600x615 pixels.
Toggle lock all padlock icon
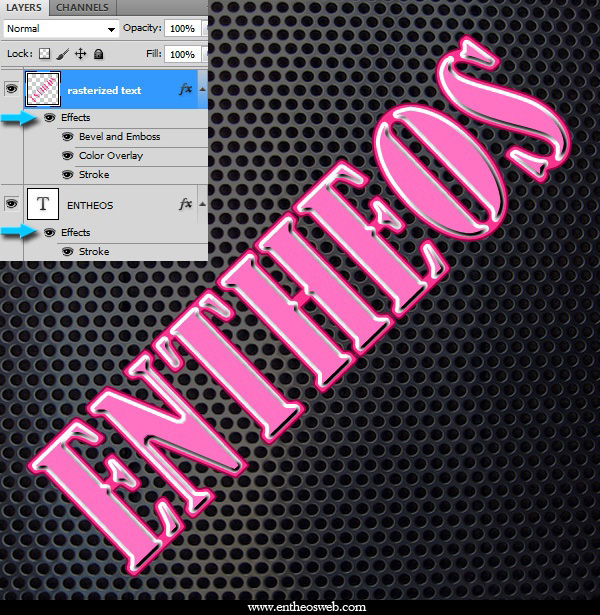pyautogui.click(x=98, y=54)
